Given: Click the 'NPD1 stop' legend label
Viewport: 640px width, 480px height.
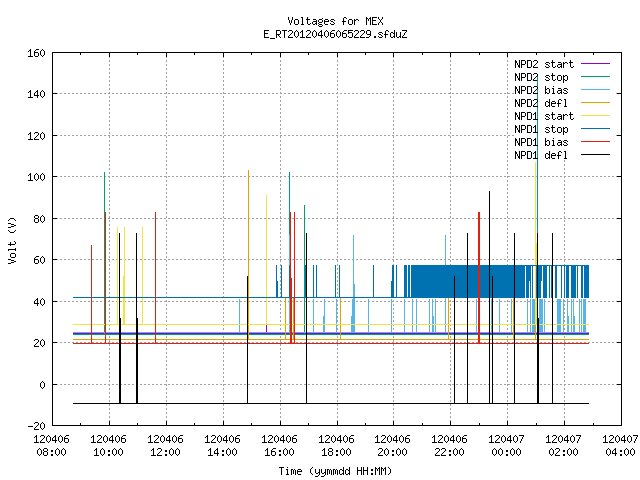Looking at the screenshot, I should tap(541, 129).
